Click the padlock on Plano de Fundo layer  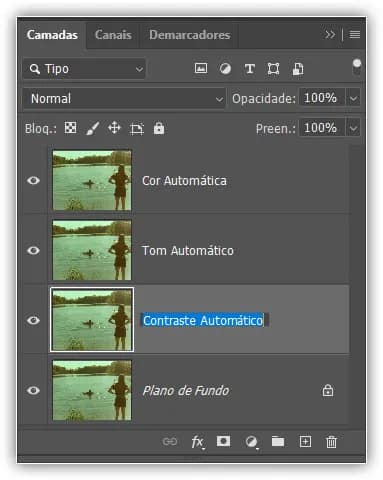pos(328,390)
